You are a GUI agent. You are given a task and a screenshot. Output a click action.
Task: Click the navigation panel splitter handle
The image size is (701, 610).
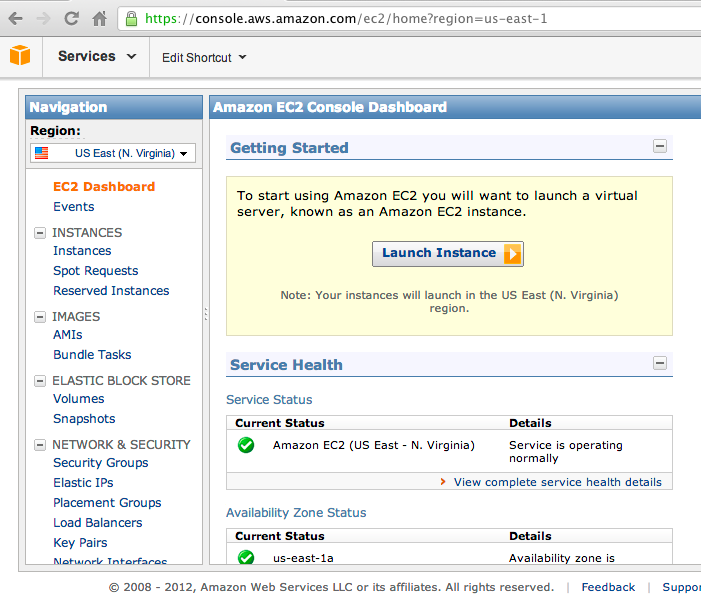(206, 314)
